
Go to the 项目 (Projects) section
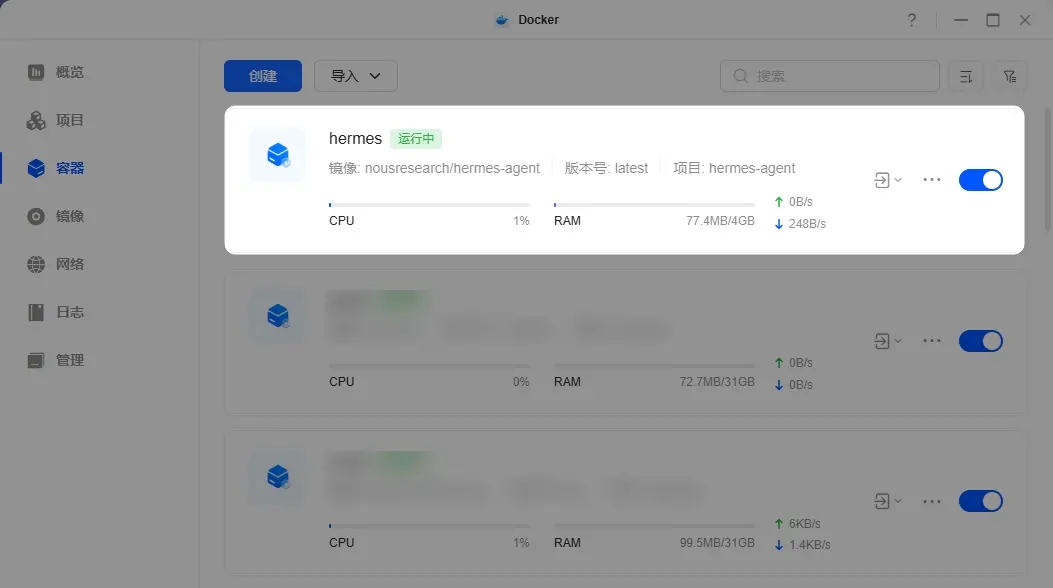pos(70,119)
